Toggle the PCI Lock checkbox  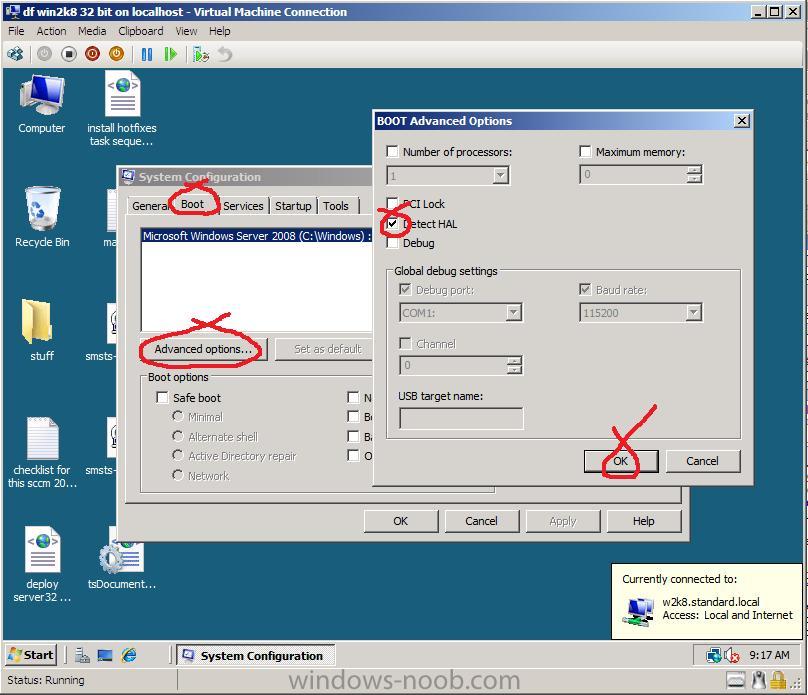392,203
